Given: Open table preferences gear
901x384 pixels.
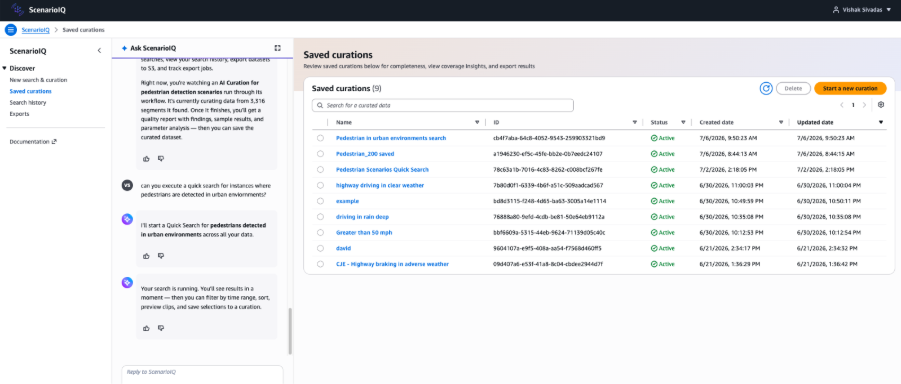Looking at the screenshot, I should tap(881, 105).
